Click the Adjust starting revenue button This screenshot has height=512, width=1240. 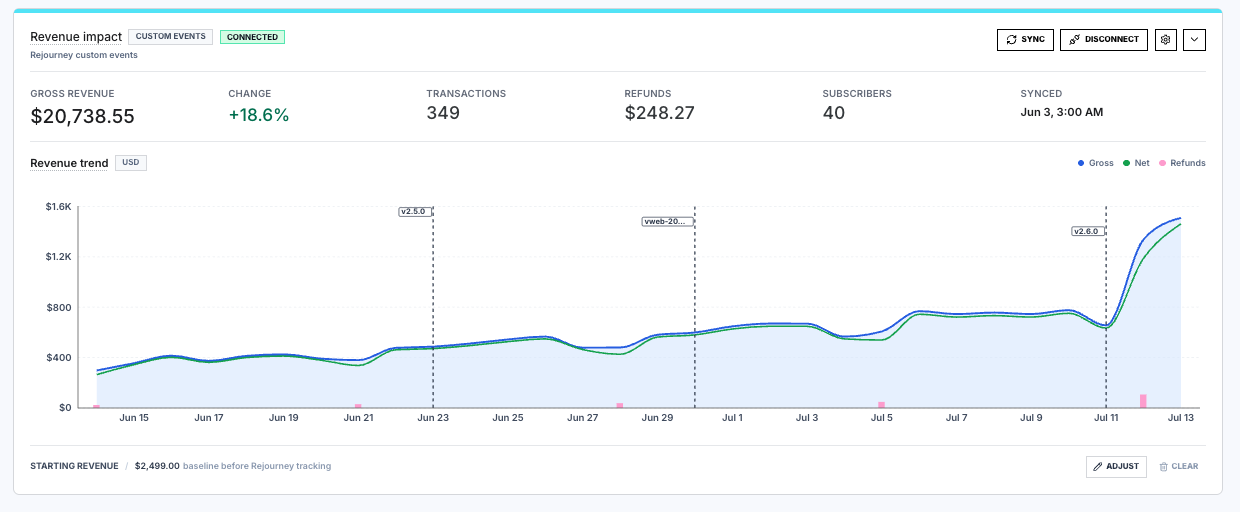1116,466
